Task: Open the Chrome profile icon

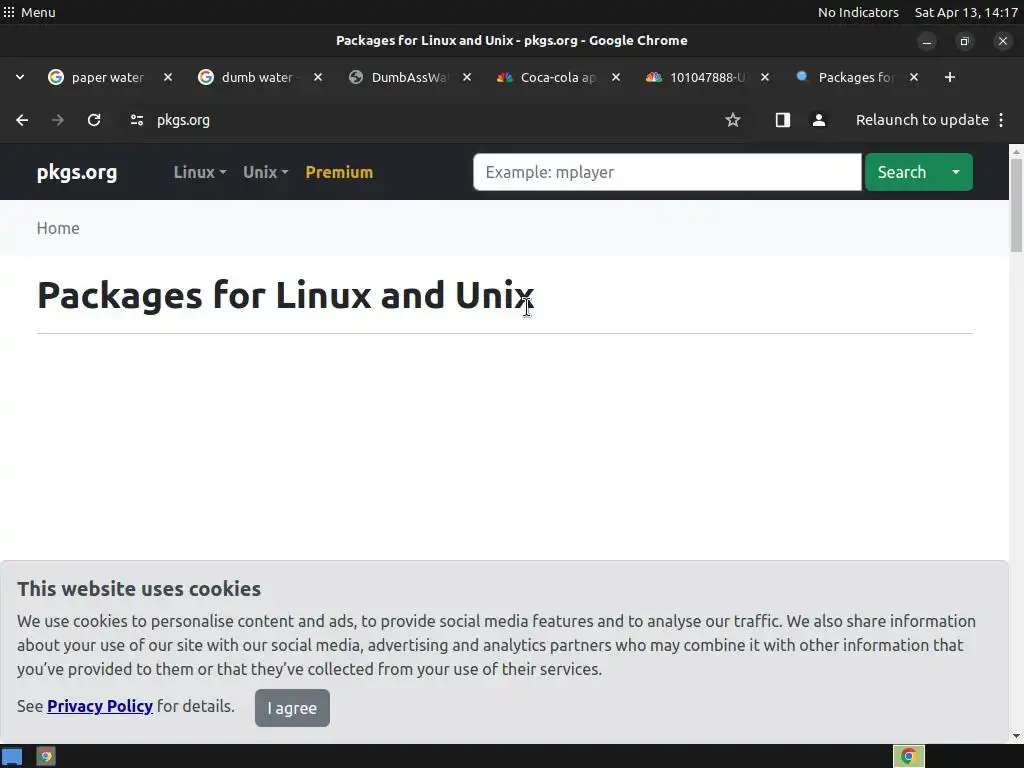Action: click(x=819, y=120)
